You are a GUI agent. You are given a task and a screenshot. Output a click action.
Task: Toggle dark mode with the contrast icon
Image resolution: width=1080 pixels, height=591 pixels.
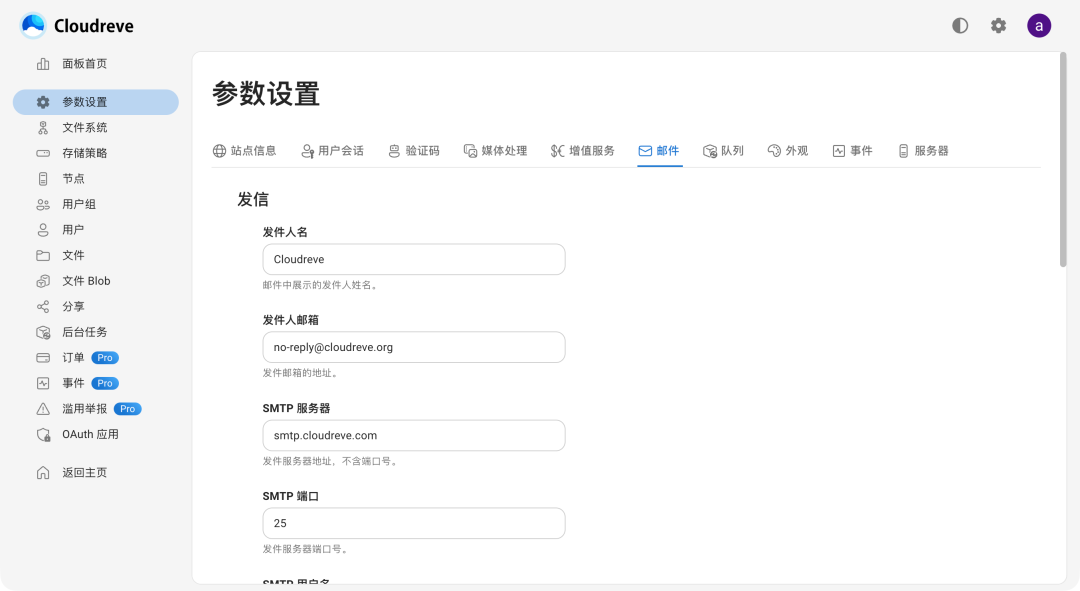tap(959, 25)
